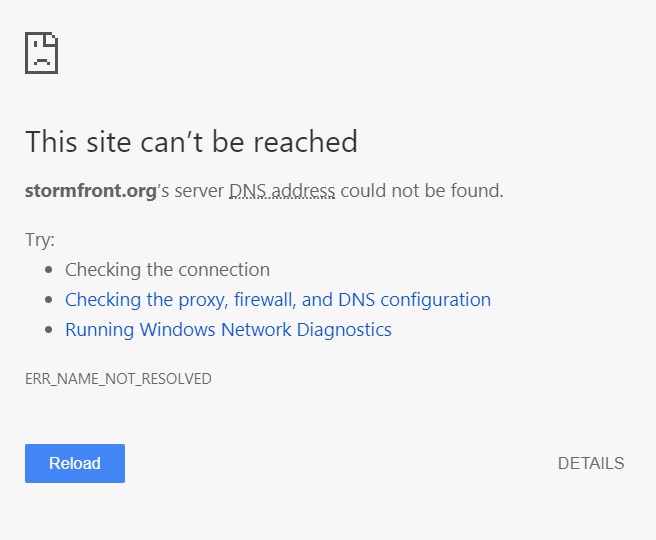This screenshot has width=656, height=540.
Task: Click the underlined DNS address term
Action: [282, 191]
